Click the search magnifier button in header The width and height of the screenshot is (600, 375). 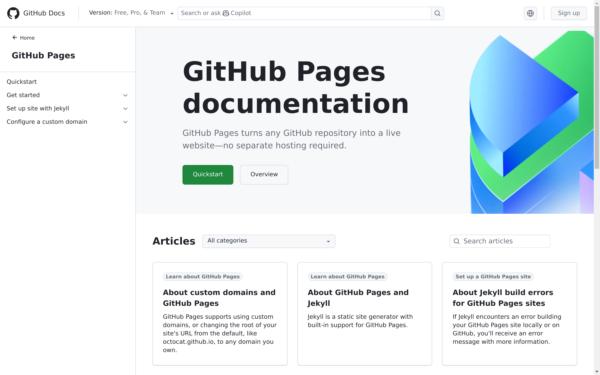click(x=437, y=13)
